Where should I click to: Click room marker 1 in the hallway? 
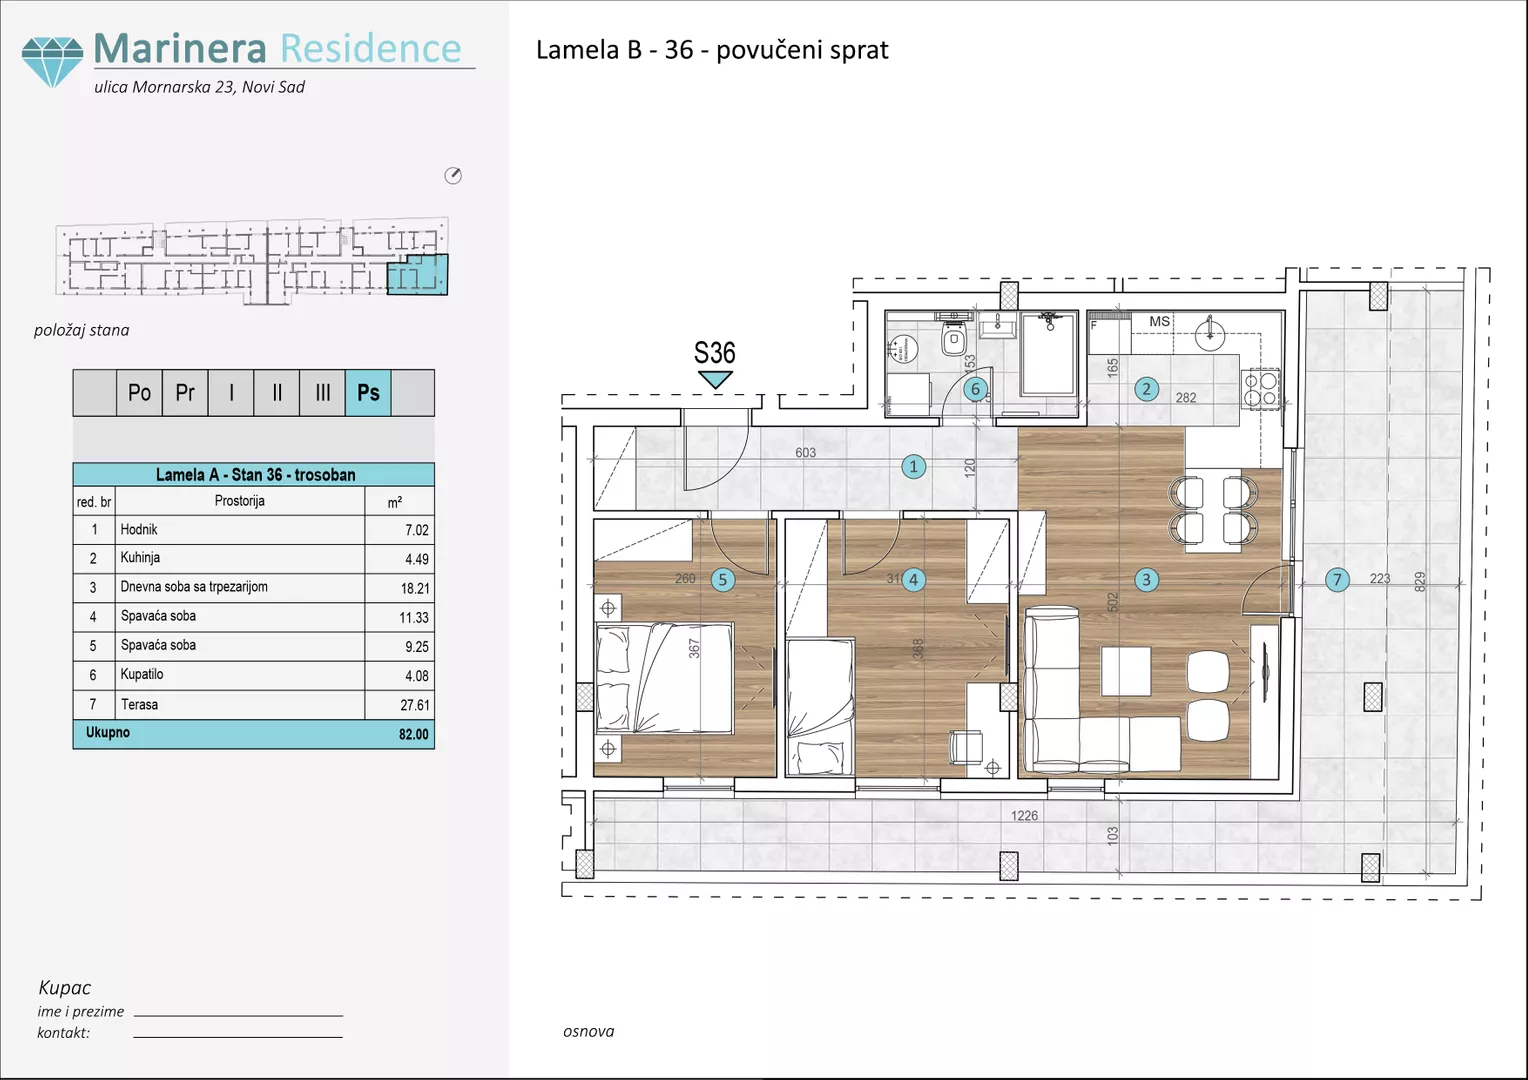tap(913, 466)
